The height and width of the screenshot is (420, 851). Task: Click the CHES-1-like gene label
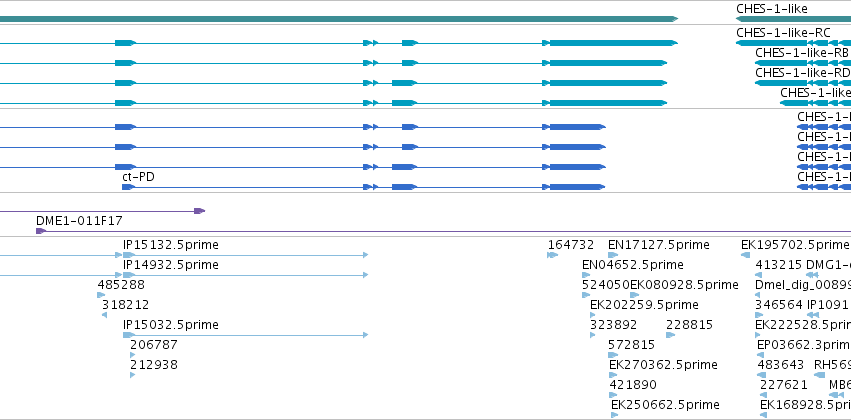tap(771, 9)
